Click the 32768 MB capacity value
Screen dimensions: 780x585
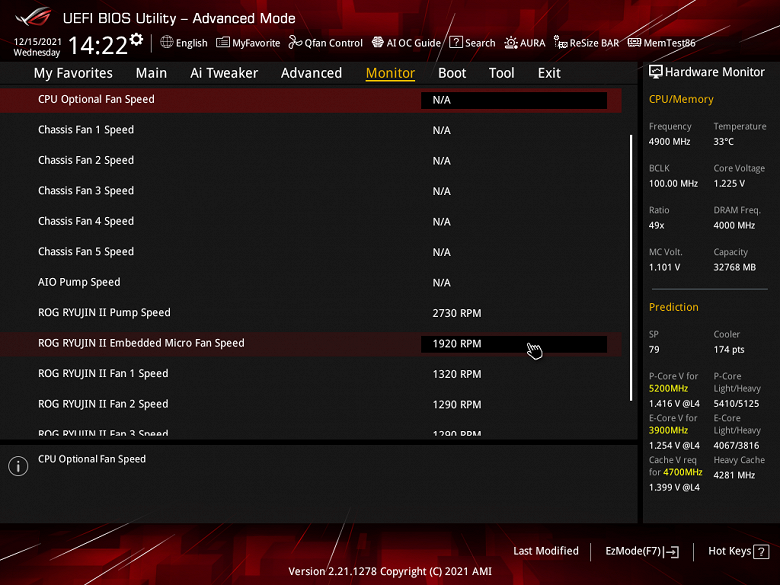click(x=735, y=268)
